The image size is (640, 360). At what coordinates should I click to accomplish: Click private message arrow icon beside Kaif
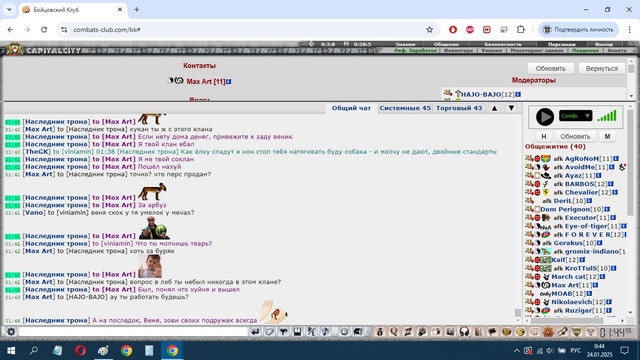[x=529, y=260]
